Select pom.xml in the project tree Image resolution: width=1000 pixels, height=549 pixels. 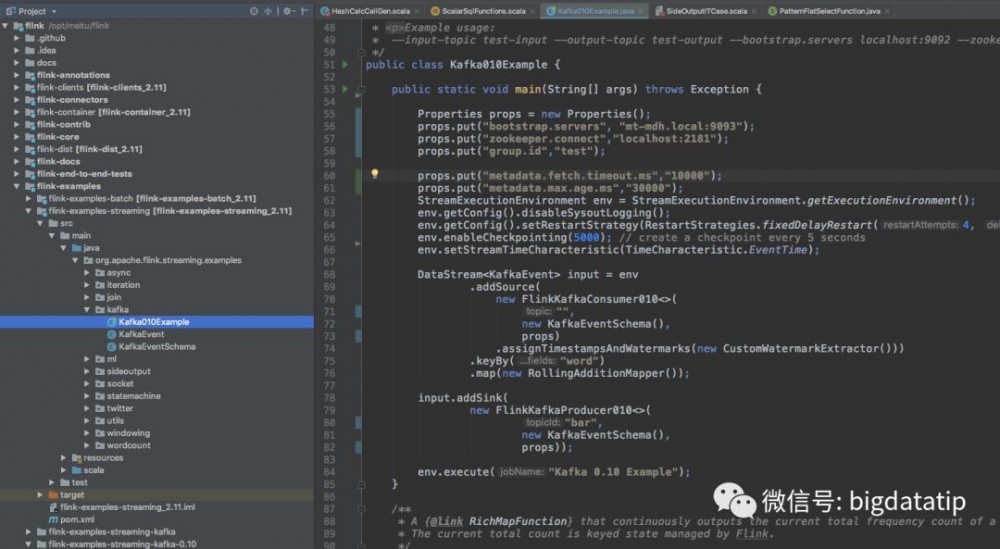click(77, 520)
